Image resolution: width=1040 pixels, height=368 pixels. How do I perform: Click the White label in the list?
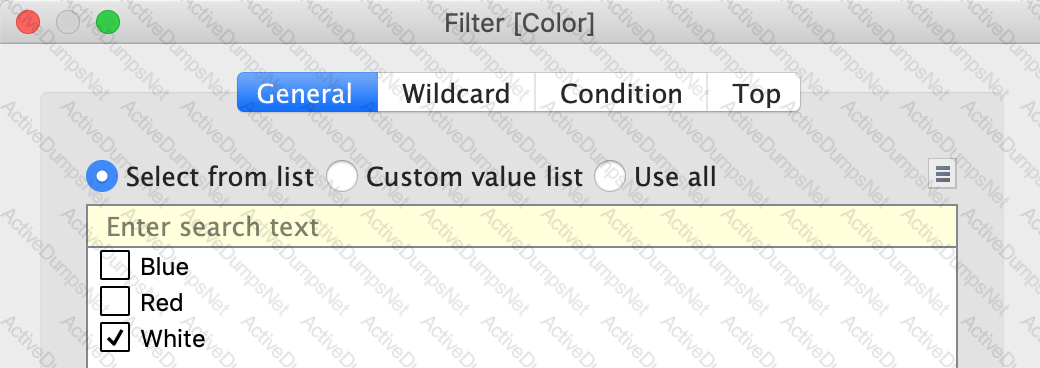pyautogui.click(x=173, y=339)
